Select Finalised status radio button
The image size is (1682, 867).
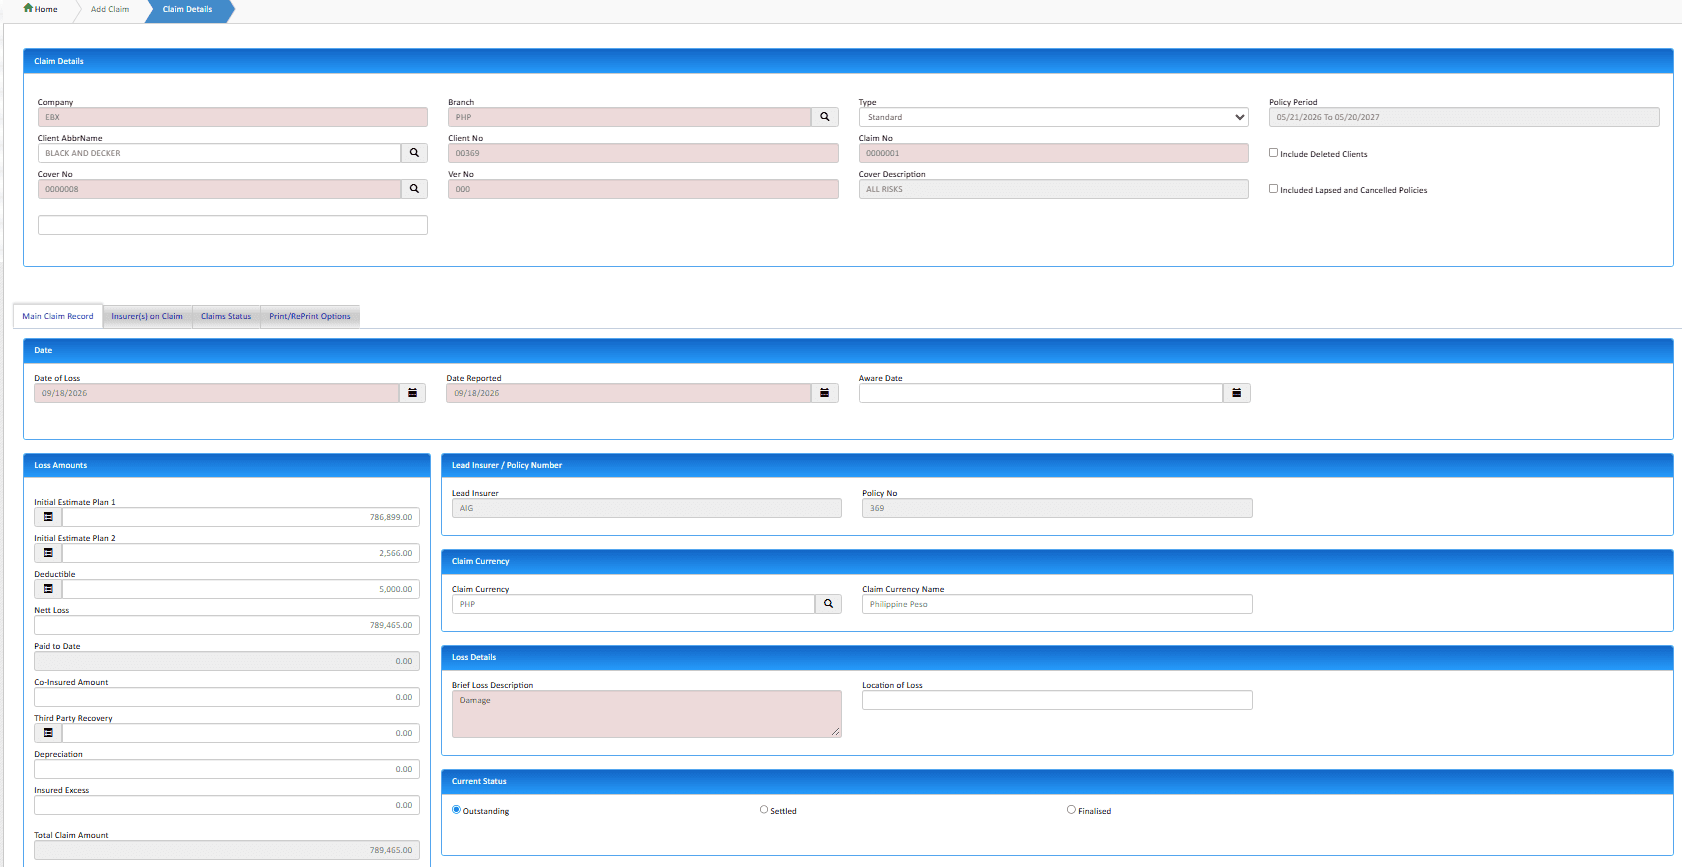[x=1071, y=810]
